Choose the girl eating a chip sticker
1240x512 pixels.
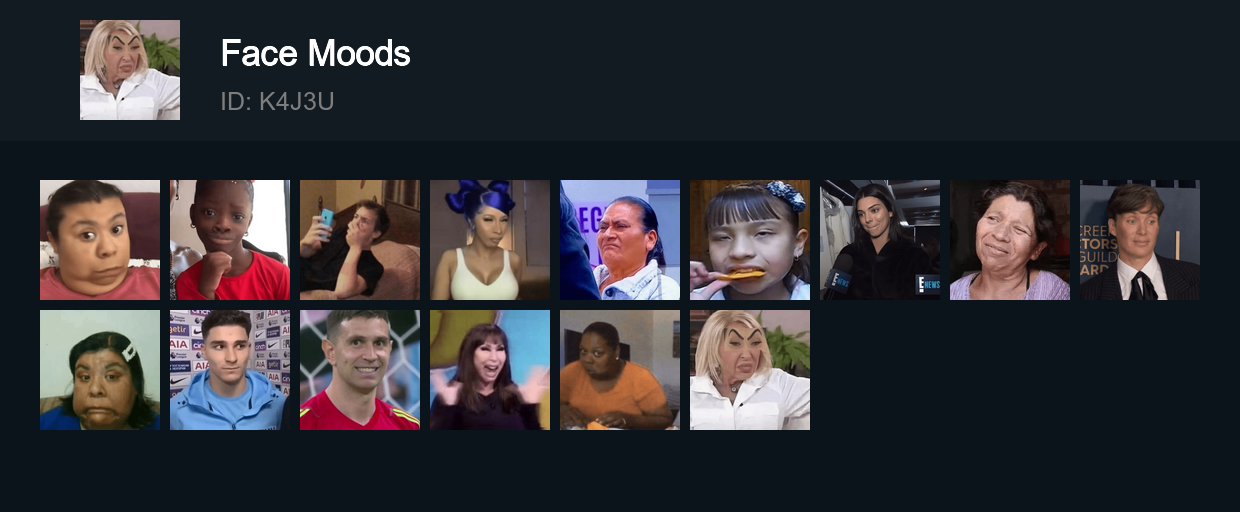[750, 240]
